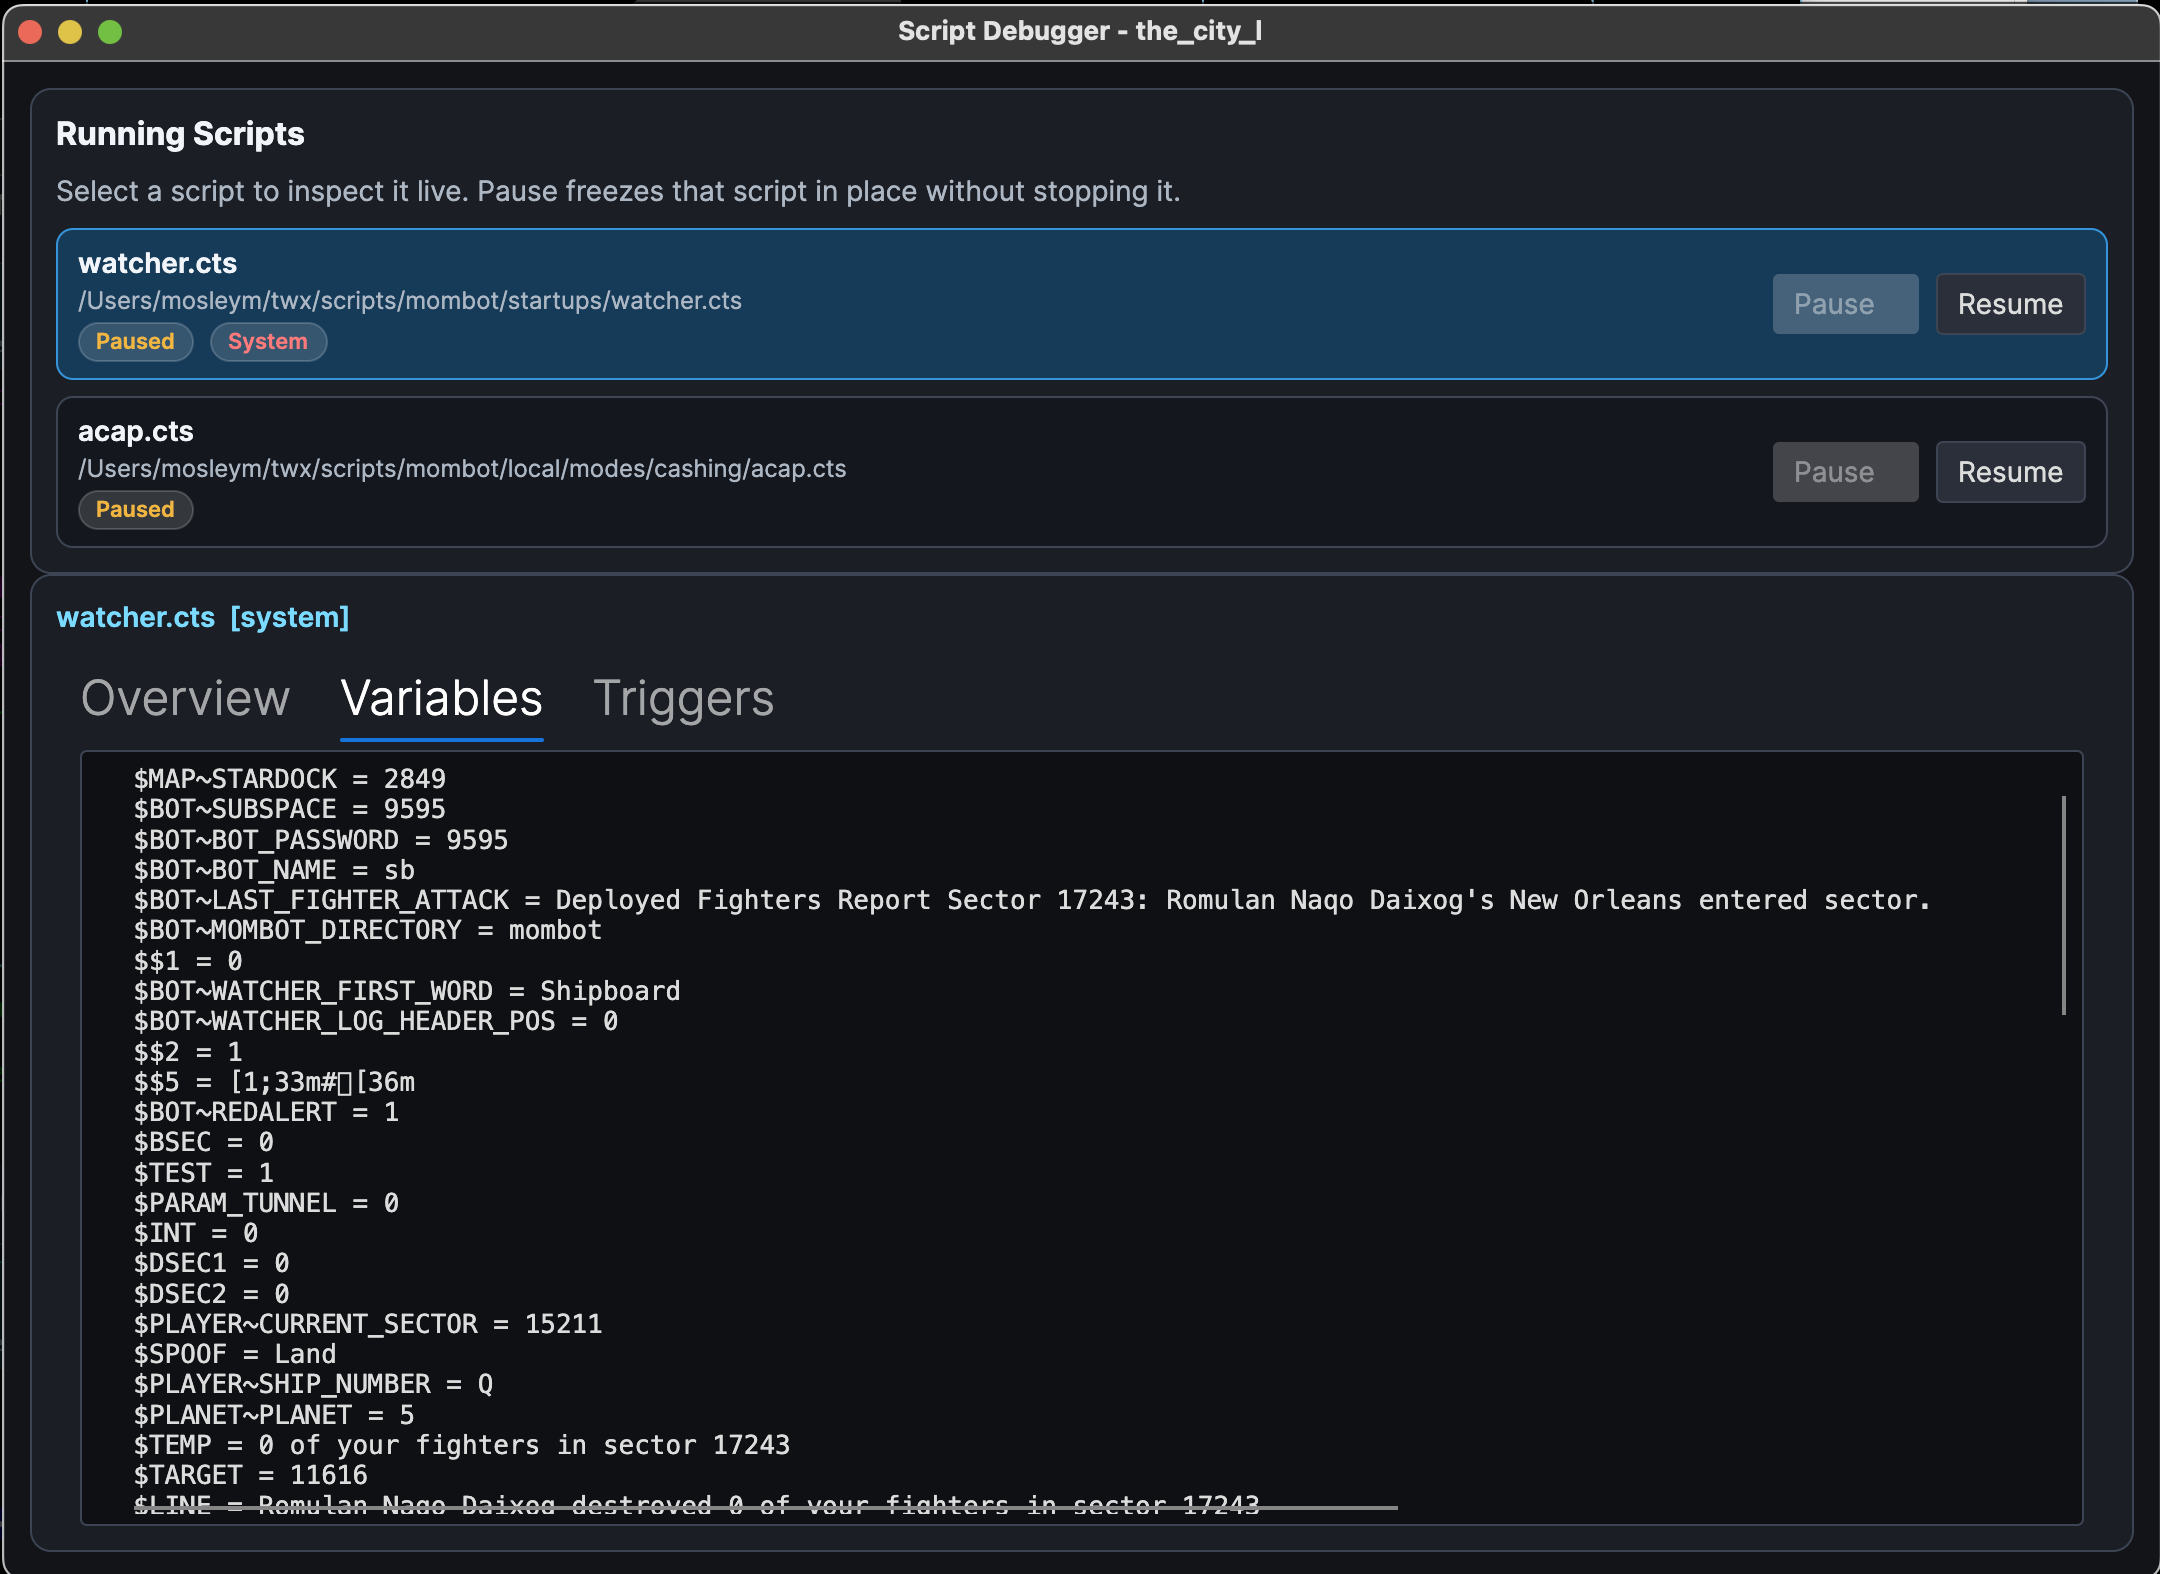Click the $PLANET~PLANET = 5 line
Image resolution: width=2160 pixels, height=1574 pixels.
point(274,1415)
